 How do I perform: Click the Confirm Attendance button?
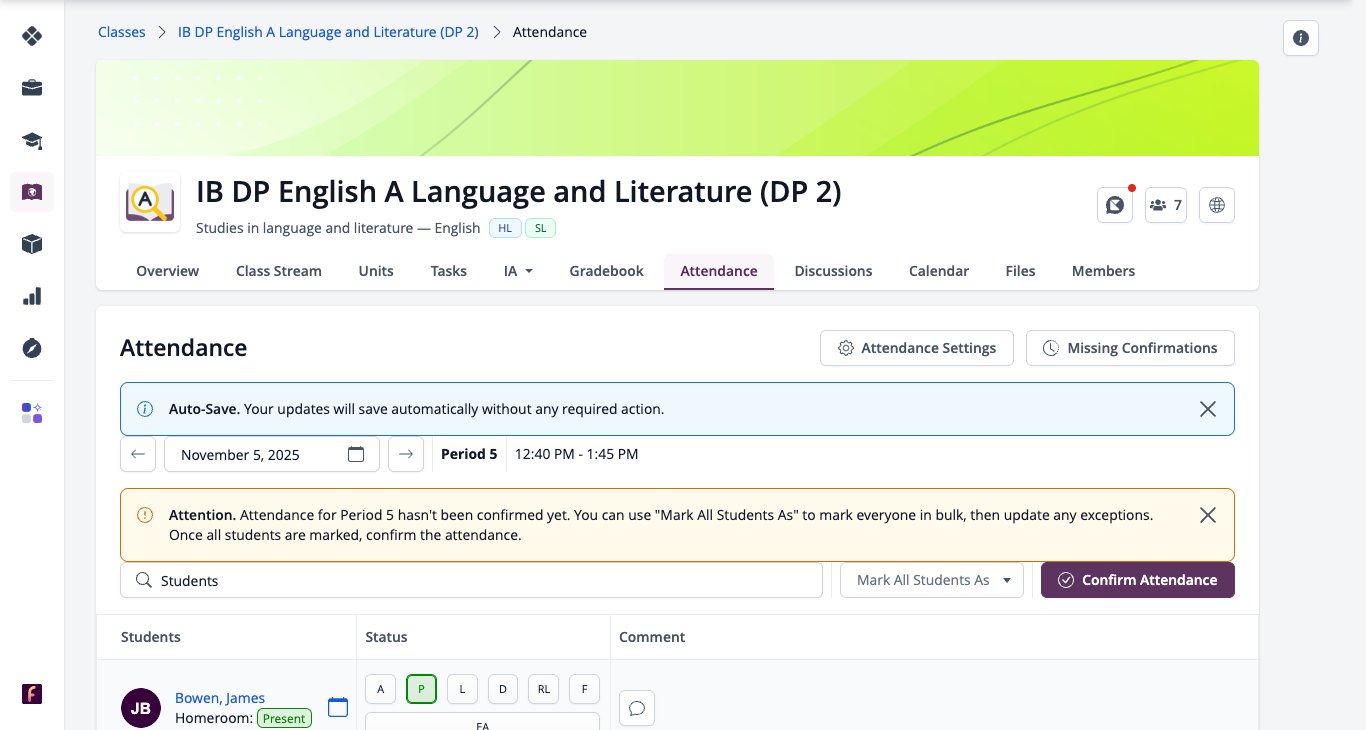[x=1138, y=580]
